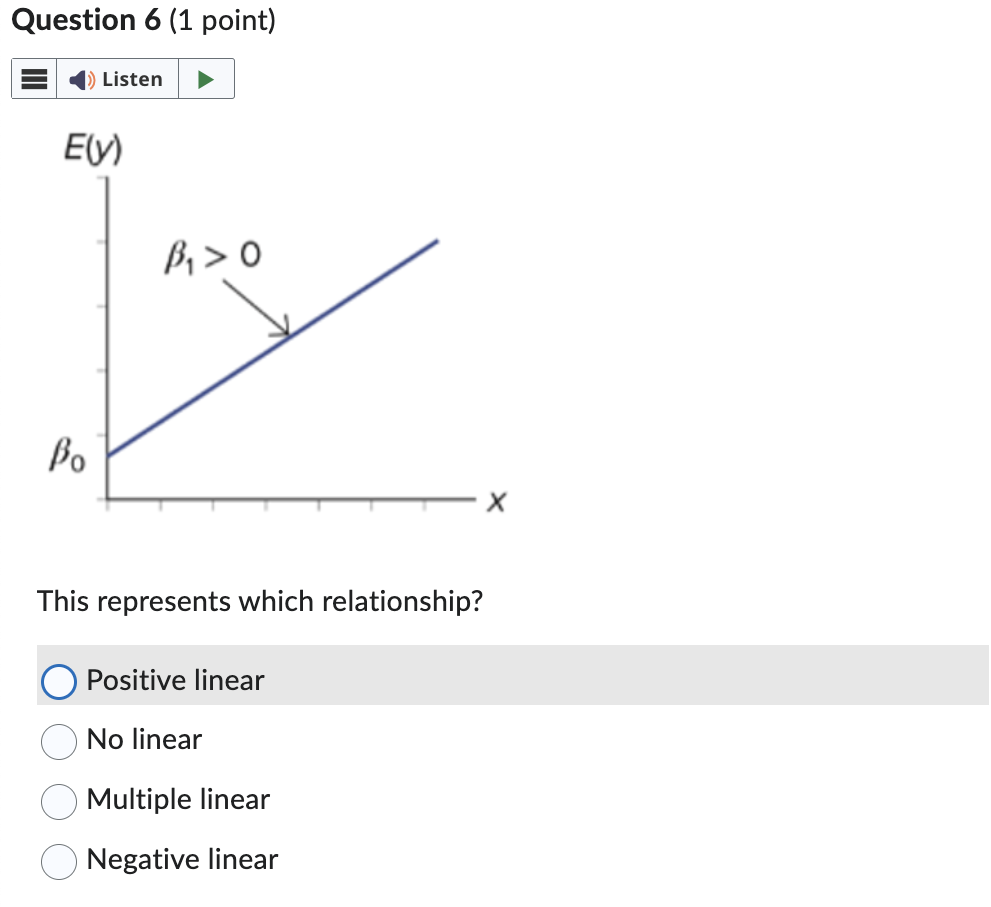The width and height of the screenshot is (991, 907).
Task: Click the Question 6 heading
Action: tap(141, 20)
